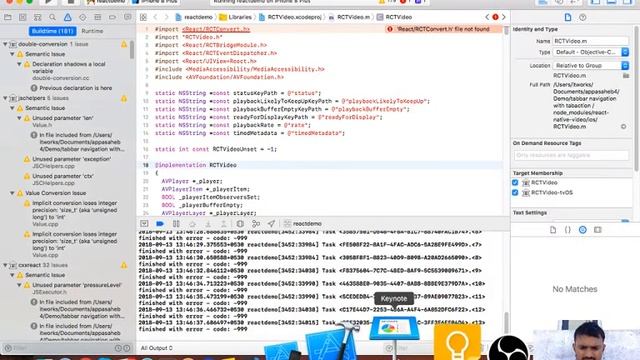Click the Simulate Location arrow icon
This screenshot has height=360, width=640.
271,224
